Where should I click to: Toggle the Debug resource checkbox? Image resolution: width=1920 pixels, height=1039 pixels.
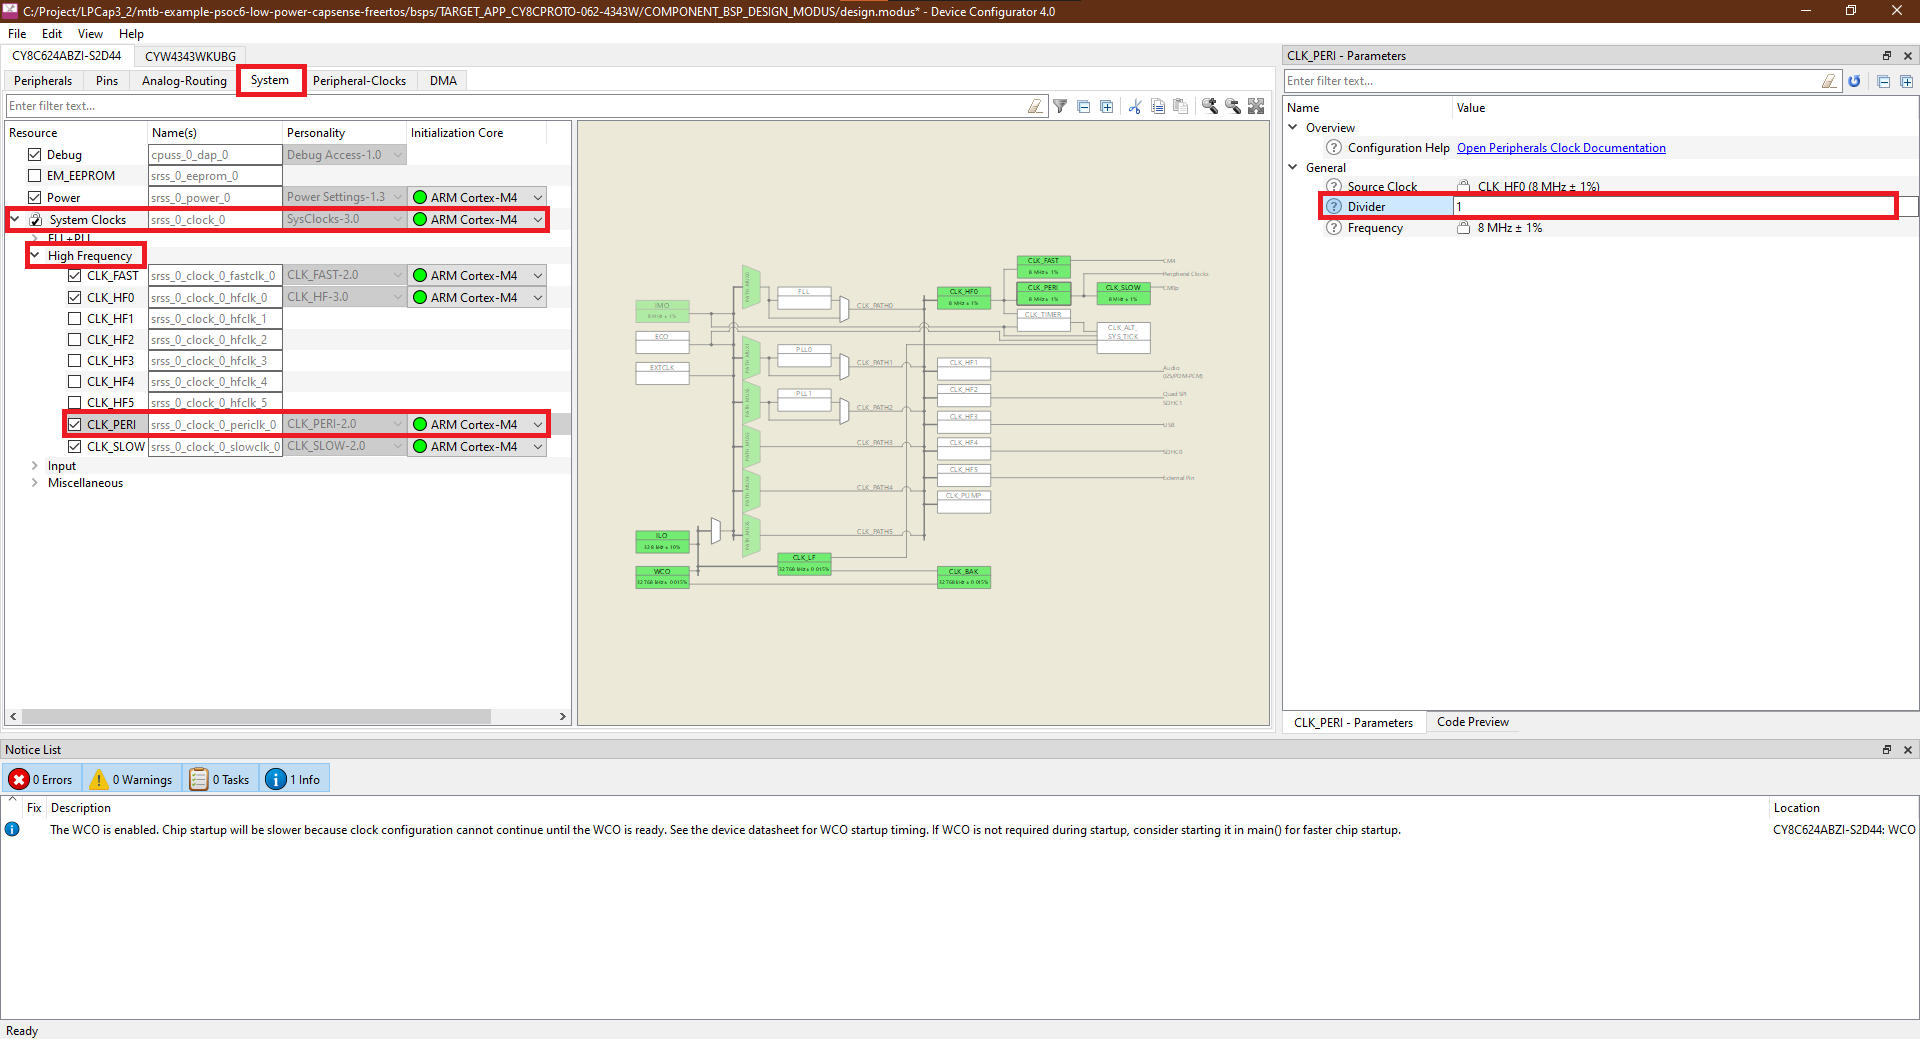click(x=35, y=155)
